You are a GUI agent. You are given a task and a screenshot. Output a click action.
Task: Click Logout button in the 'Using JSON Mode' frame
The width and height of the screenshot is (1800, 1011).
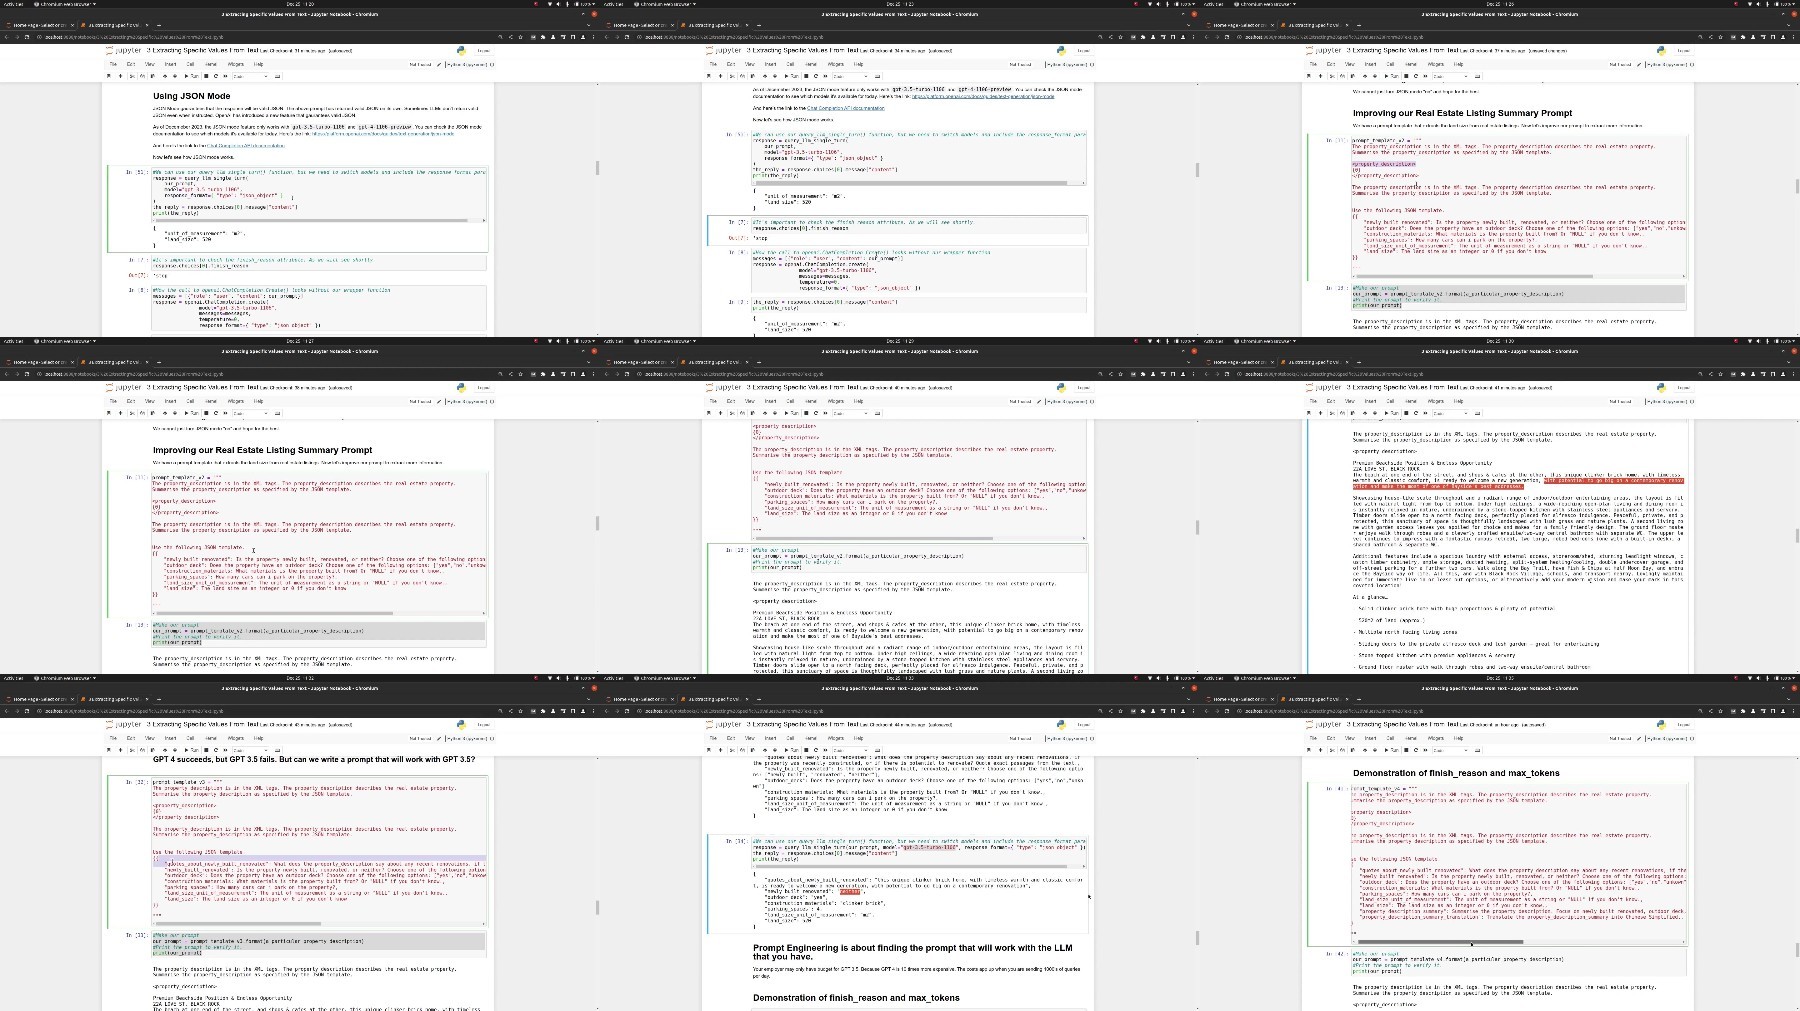(x=484, y=50)
